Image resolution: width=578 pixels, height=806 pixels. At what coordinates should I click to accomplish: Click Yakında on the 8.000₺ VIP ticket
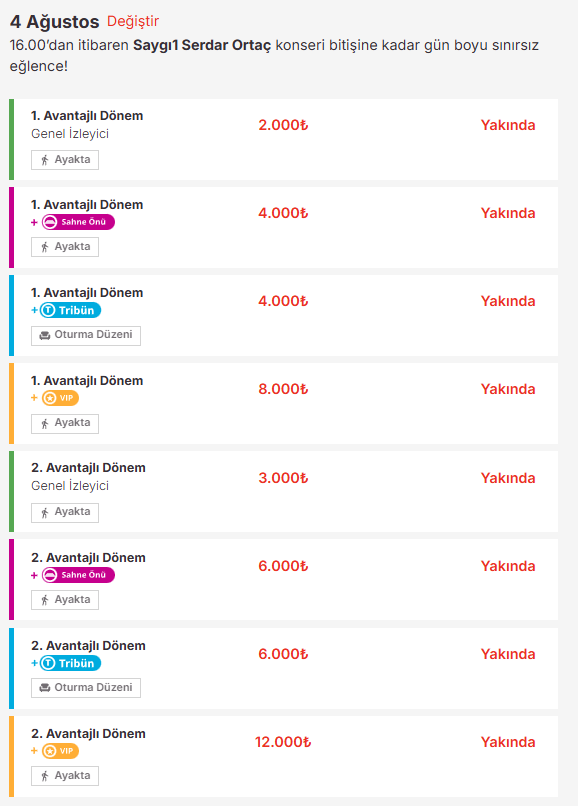508,389
